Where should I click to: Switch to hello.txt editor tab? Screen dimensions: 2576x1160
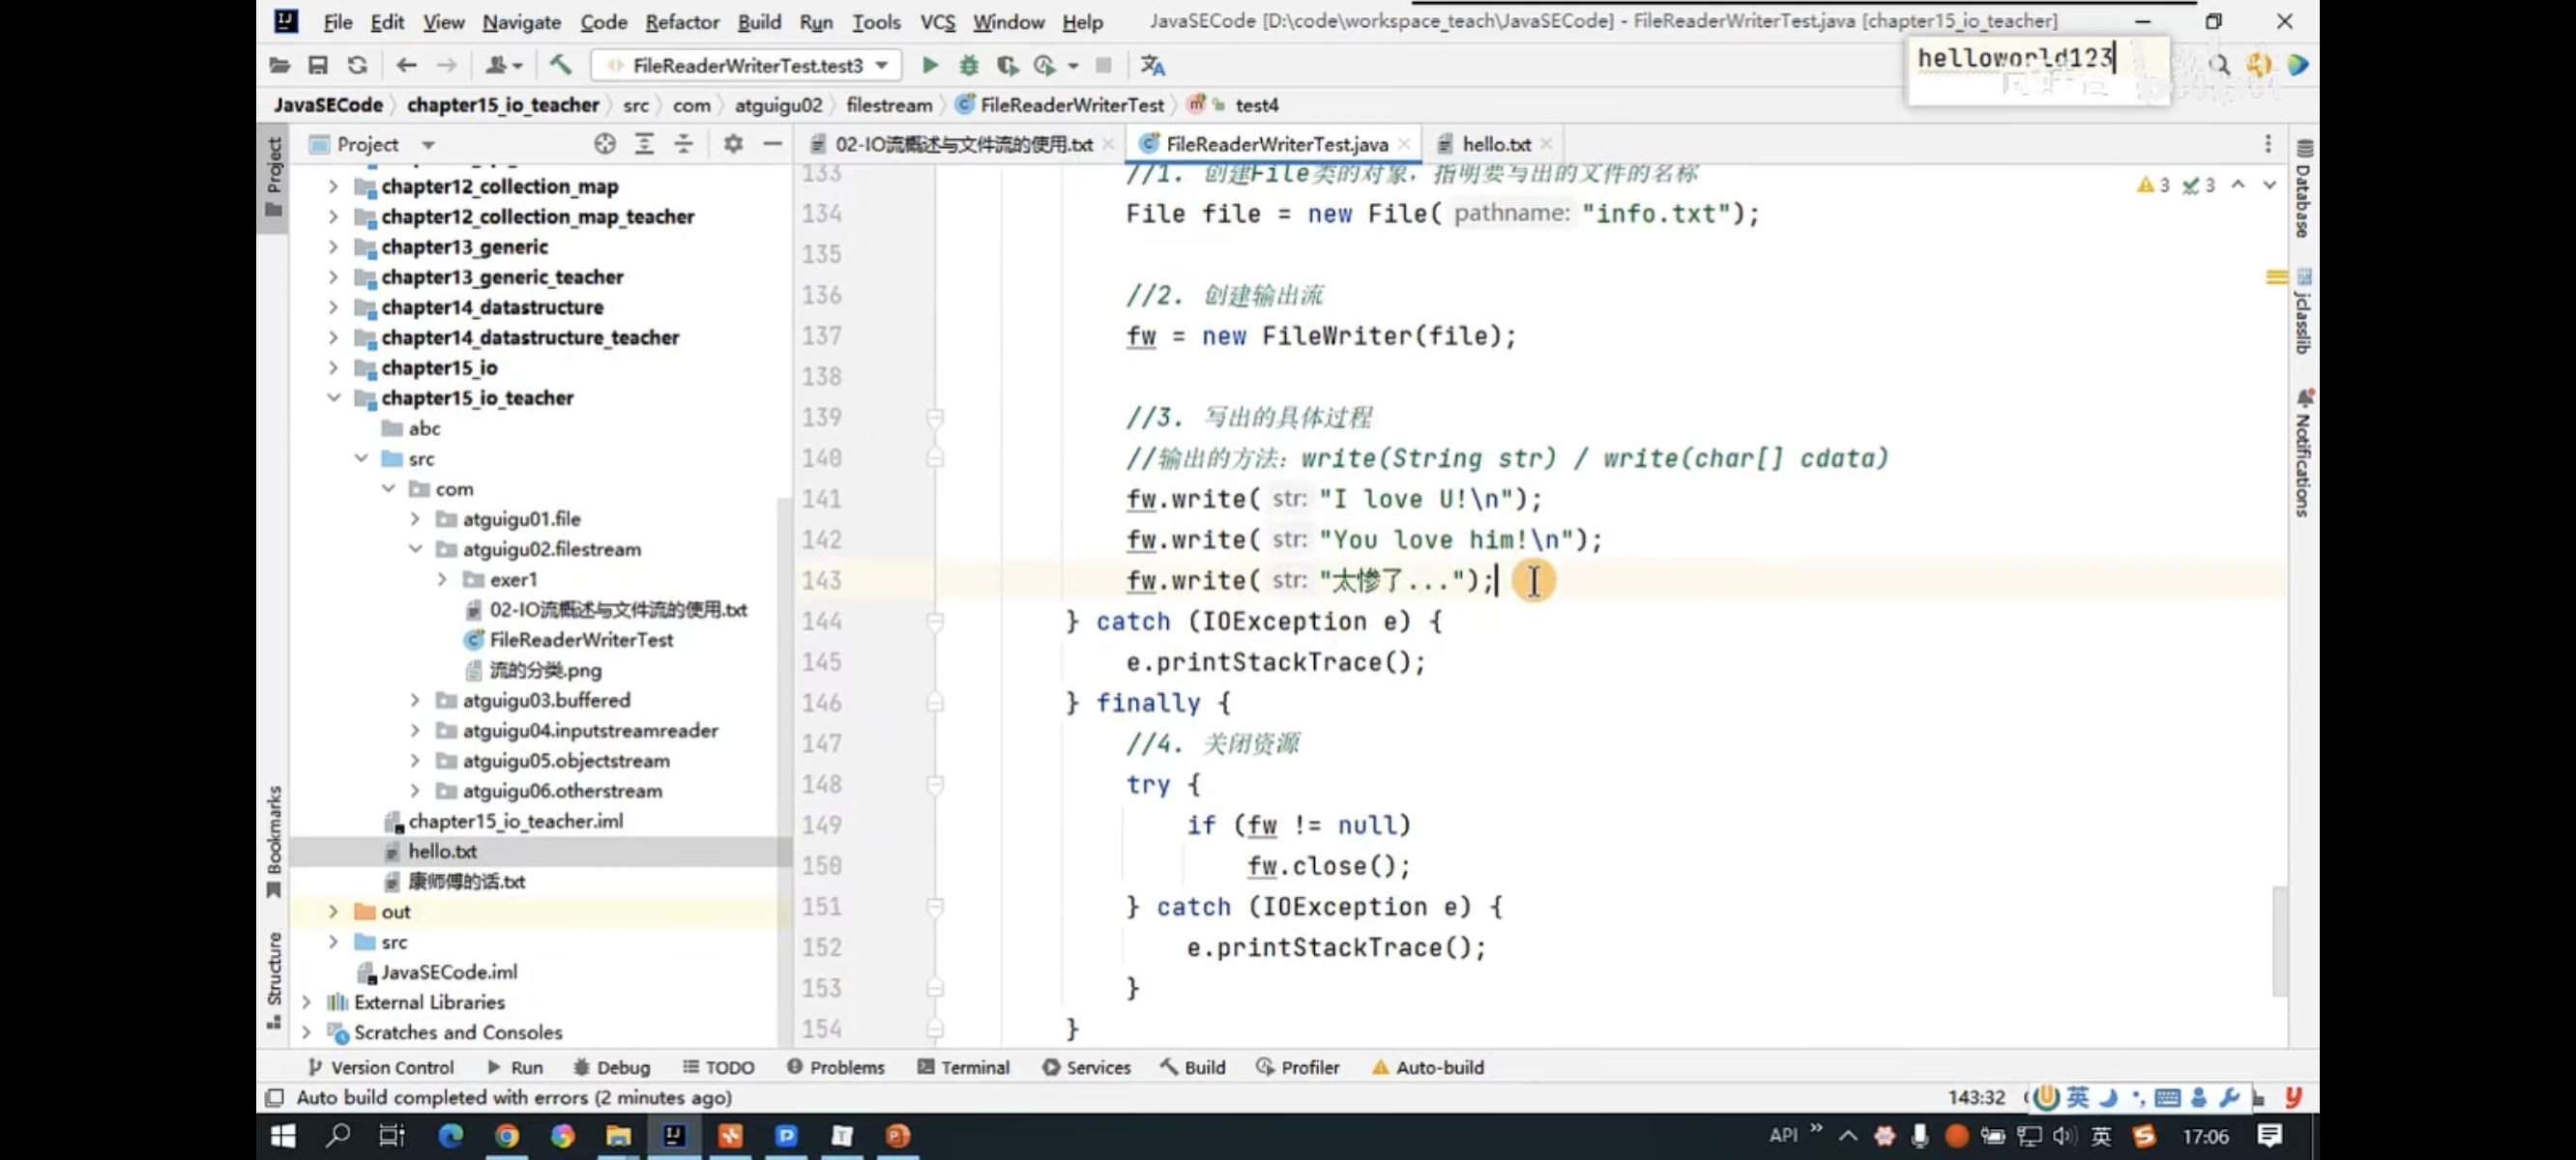click(x=1494, y=144)
